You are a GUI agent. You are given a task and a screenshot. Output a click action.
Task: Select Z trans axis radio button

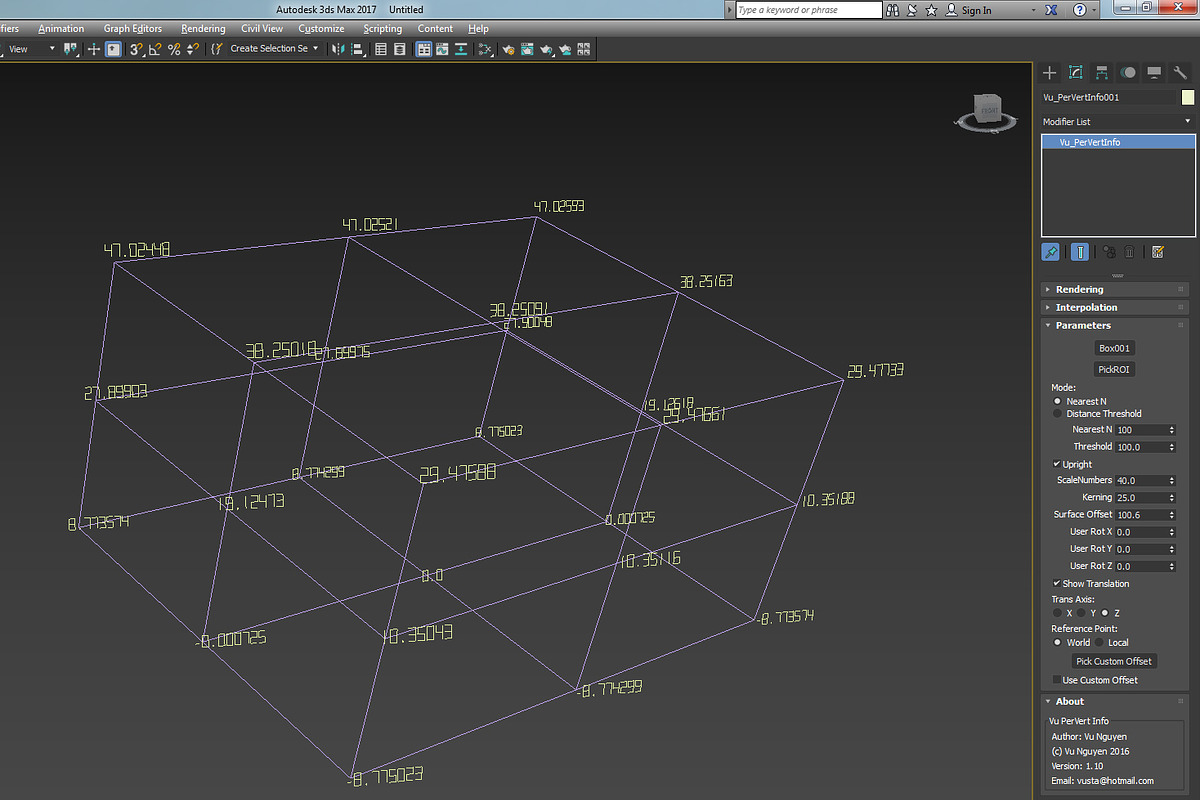[1104, 612]
